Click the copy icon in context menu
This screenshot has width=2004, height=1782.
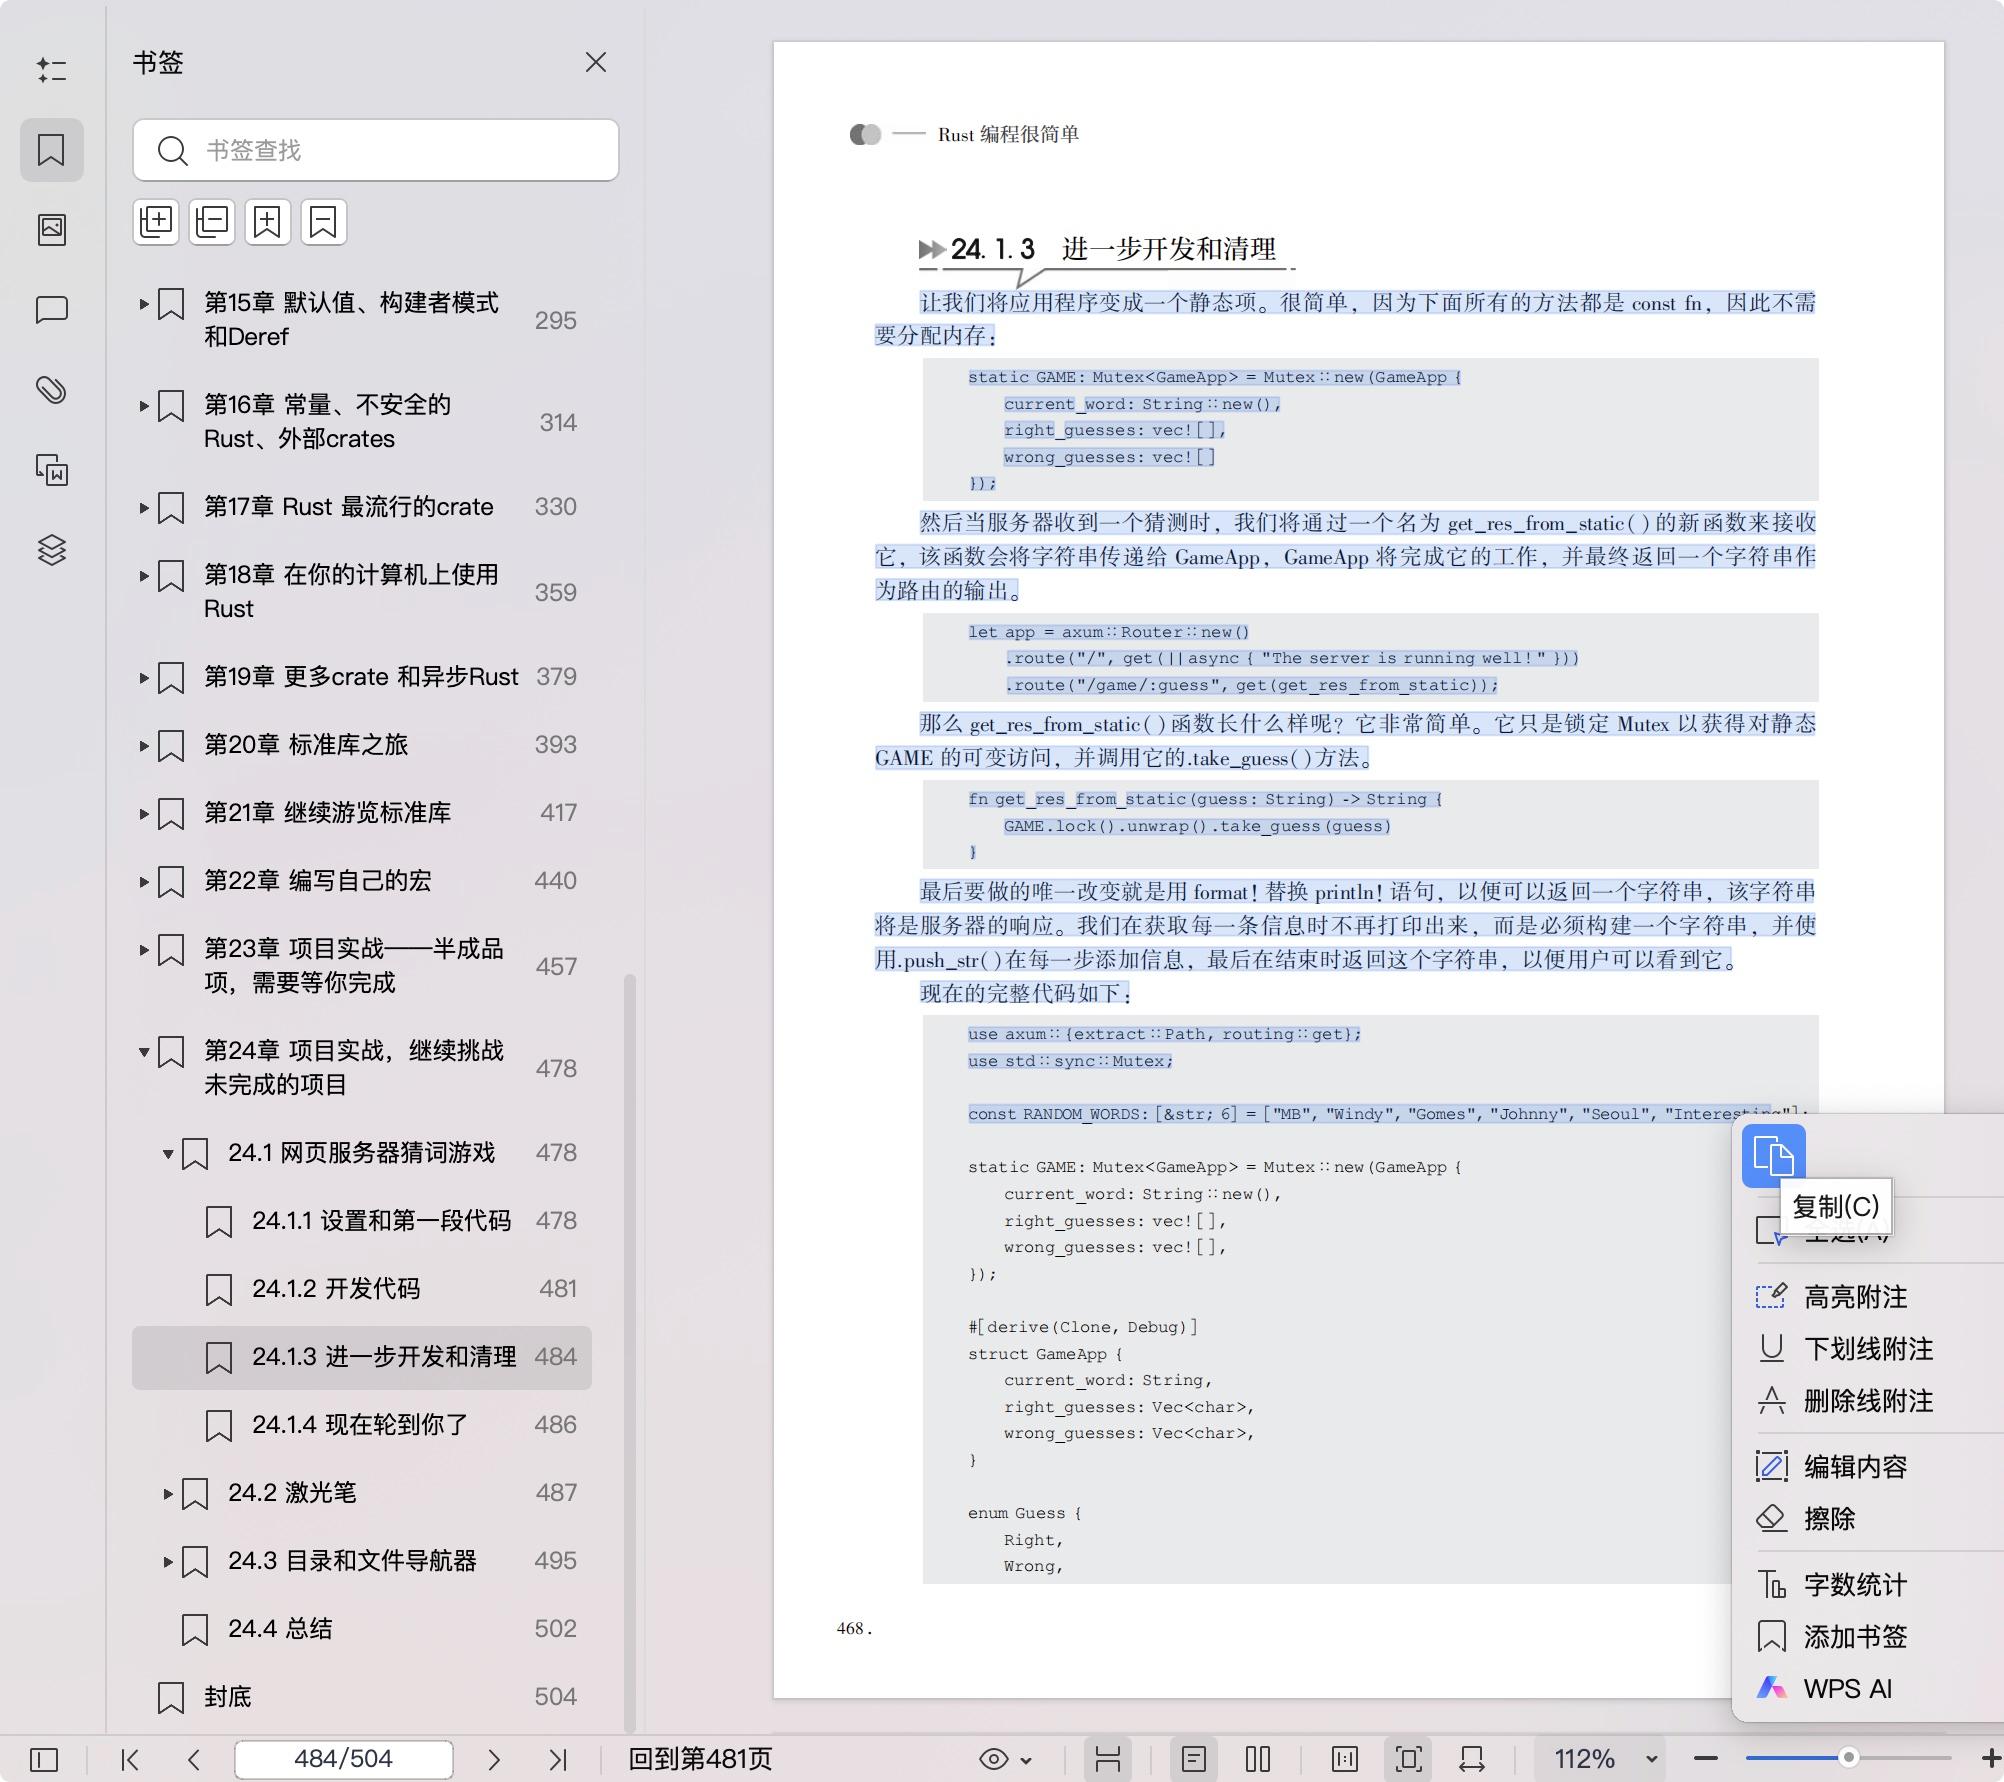[x=1773, y=1155]
